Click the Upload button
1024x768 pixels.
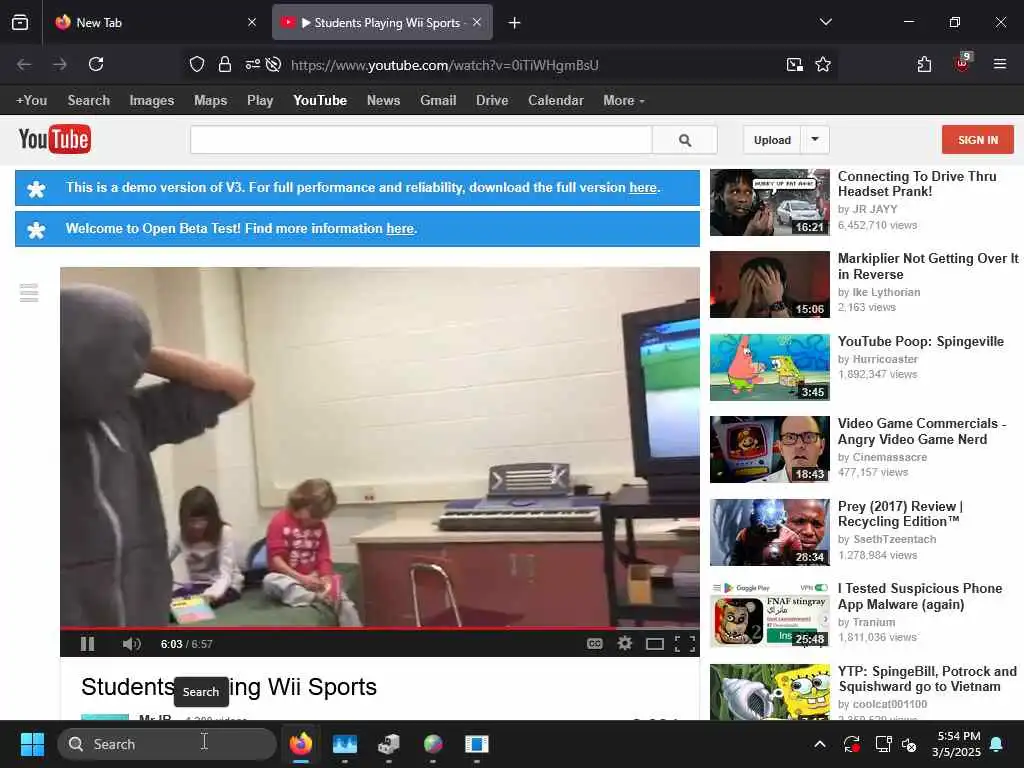click(772, 140)
